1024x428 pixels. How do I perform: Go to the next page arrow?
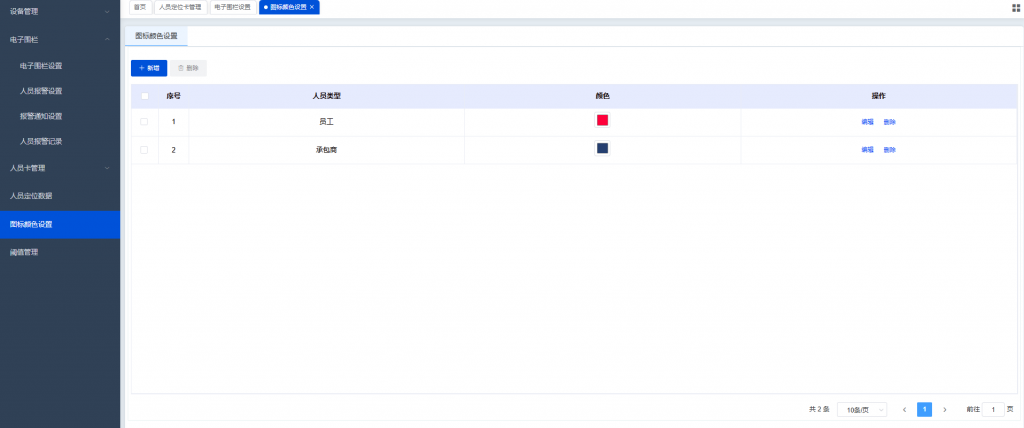[945, 409]
